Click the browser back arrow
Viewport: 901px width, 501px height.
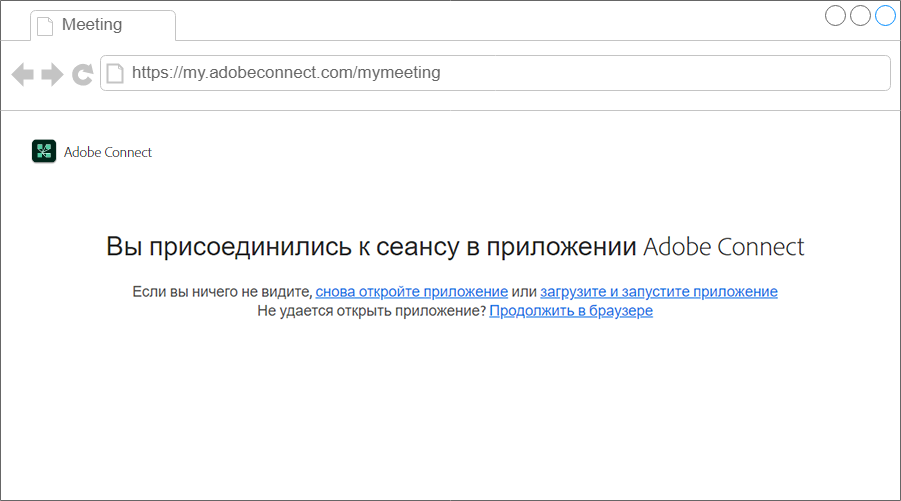coord(23,74)
